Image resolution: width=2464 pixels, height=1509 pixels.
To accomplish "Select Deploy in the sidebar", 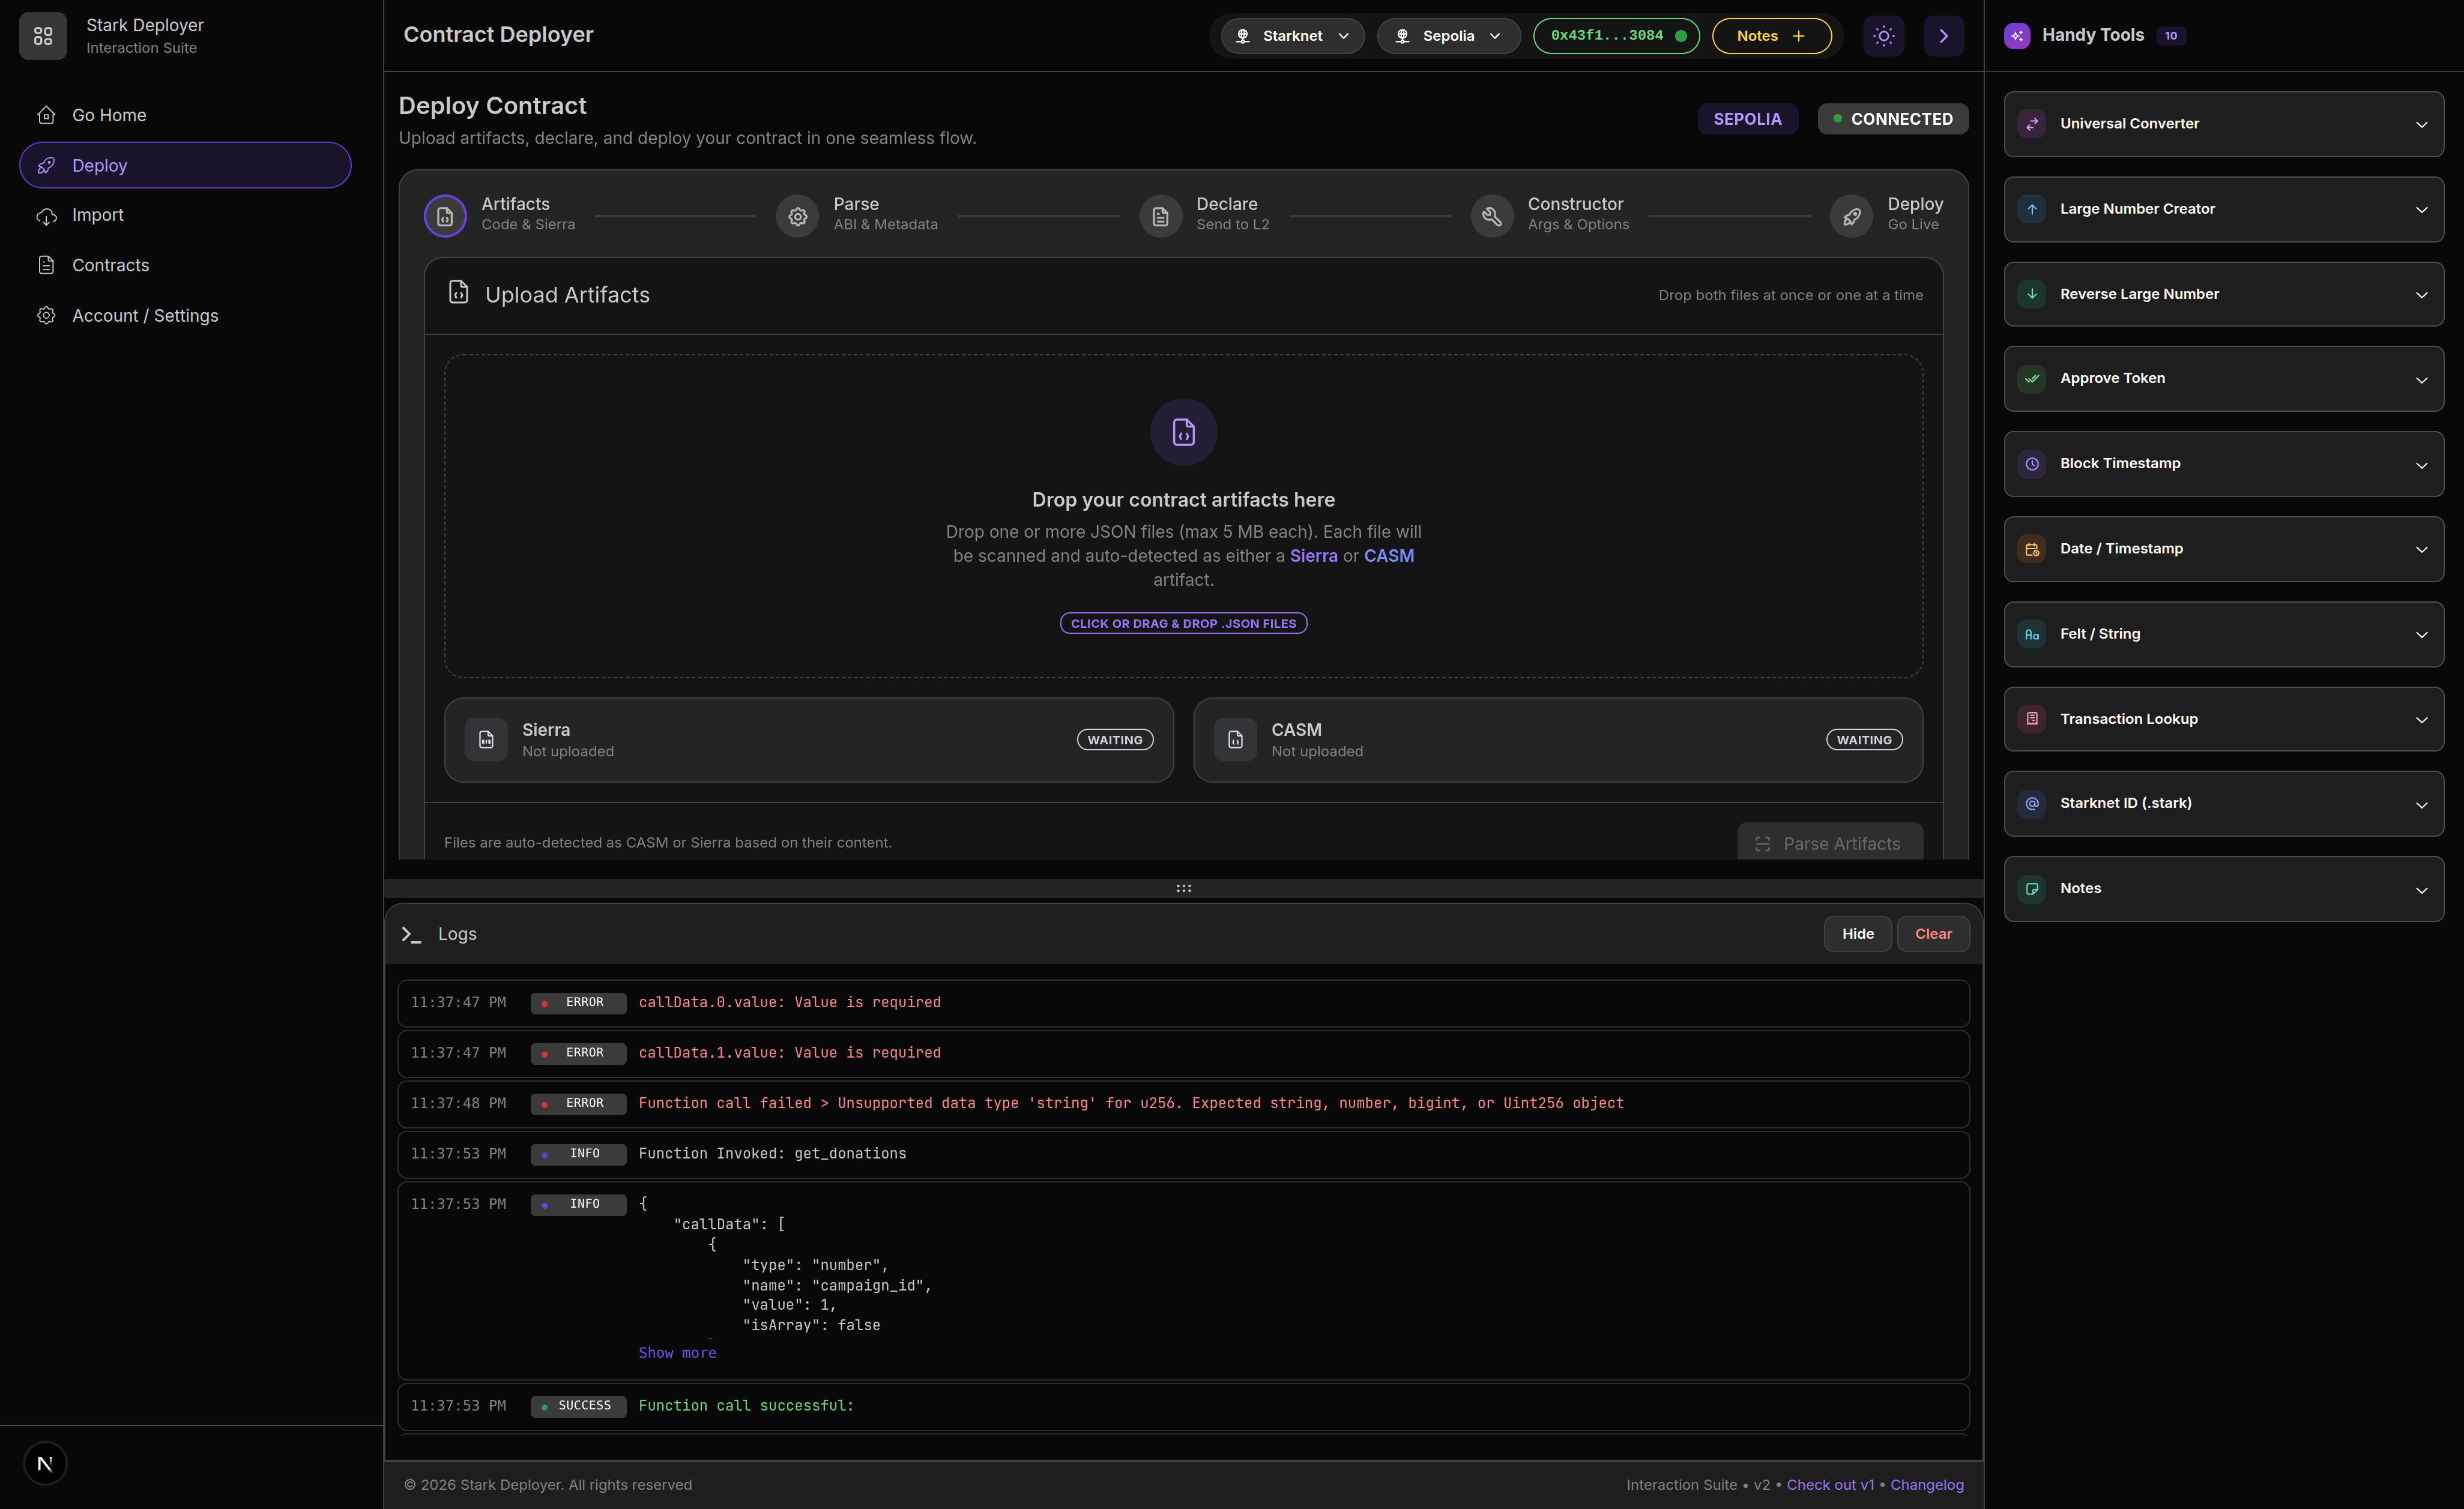I will 185,165.
